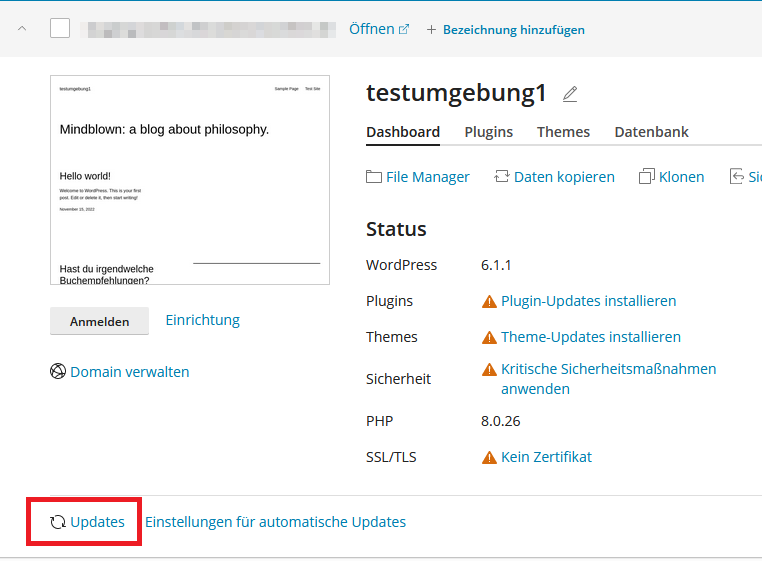Click the warning icon in Plugins row
Viewport: 762px width, 561px height.
tap(489, 302)
